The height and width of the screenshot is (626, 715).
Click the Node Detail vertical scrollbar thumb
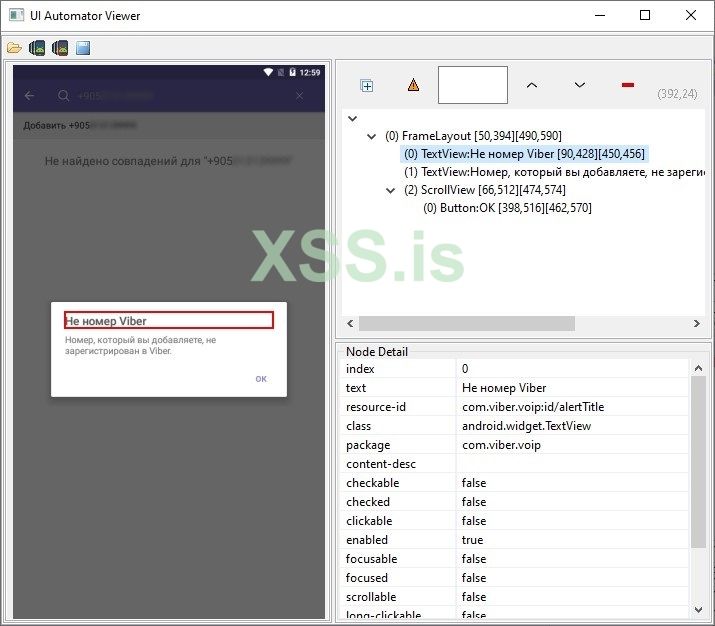[698, 462]
